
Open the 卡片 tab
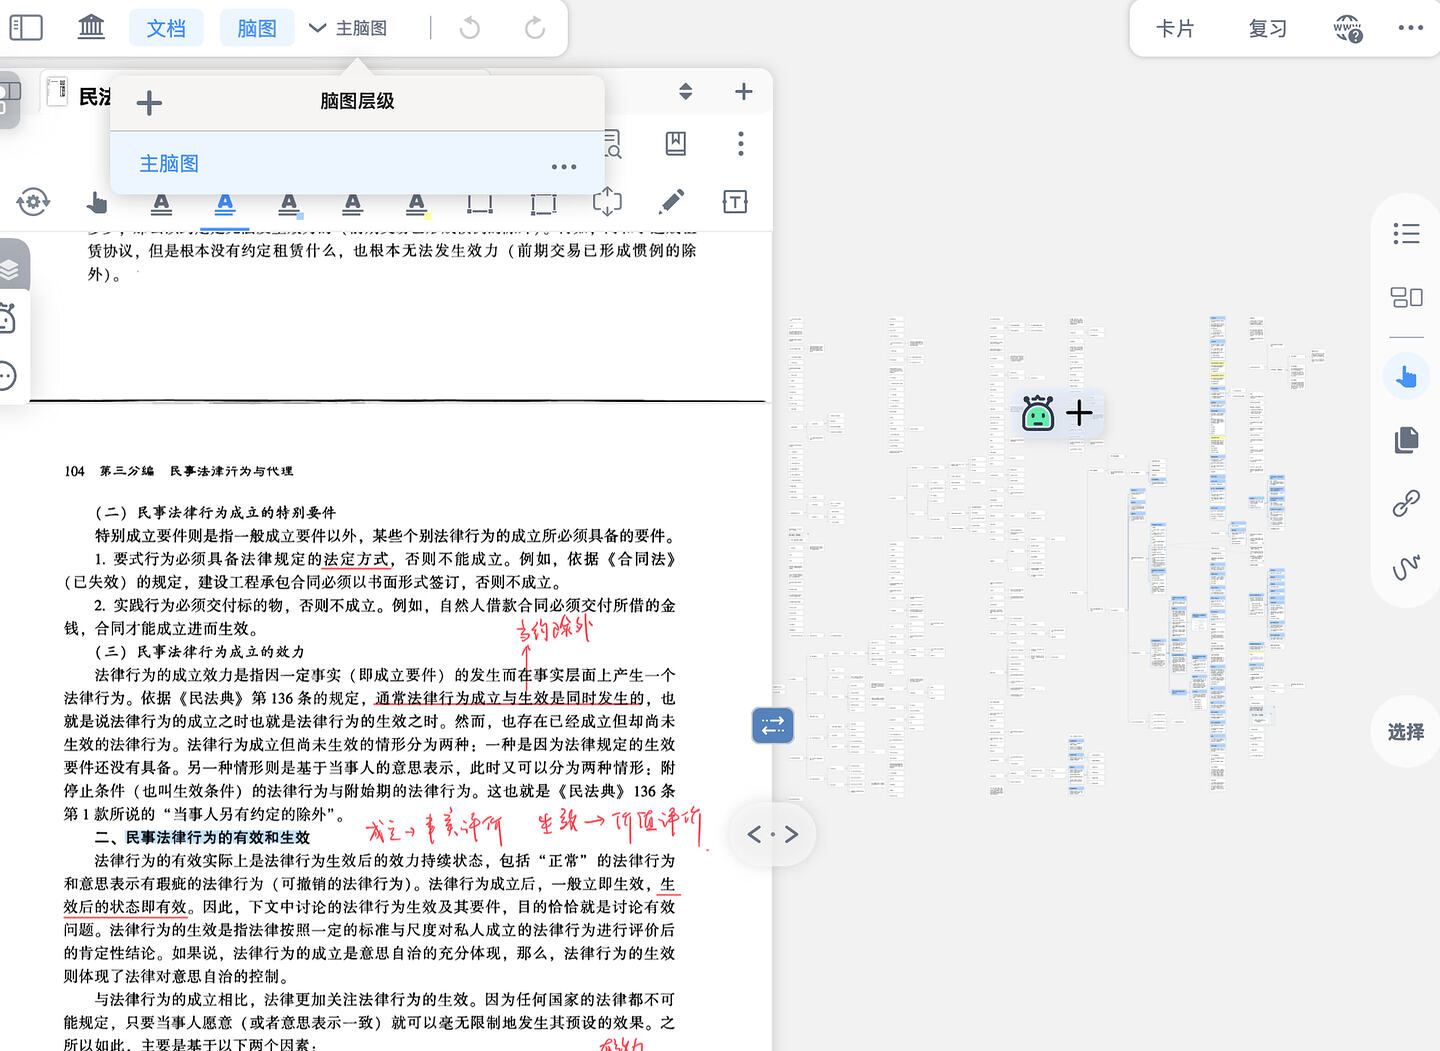pyautogui.click(x=1175, y=28)
